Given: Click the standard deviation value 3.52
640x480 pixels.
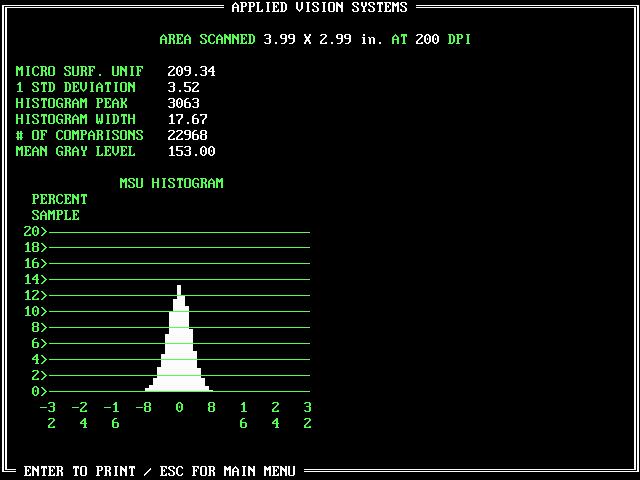Looking at the screenshot, I should click(x=183, y=87).
